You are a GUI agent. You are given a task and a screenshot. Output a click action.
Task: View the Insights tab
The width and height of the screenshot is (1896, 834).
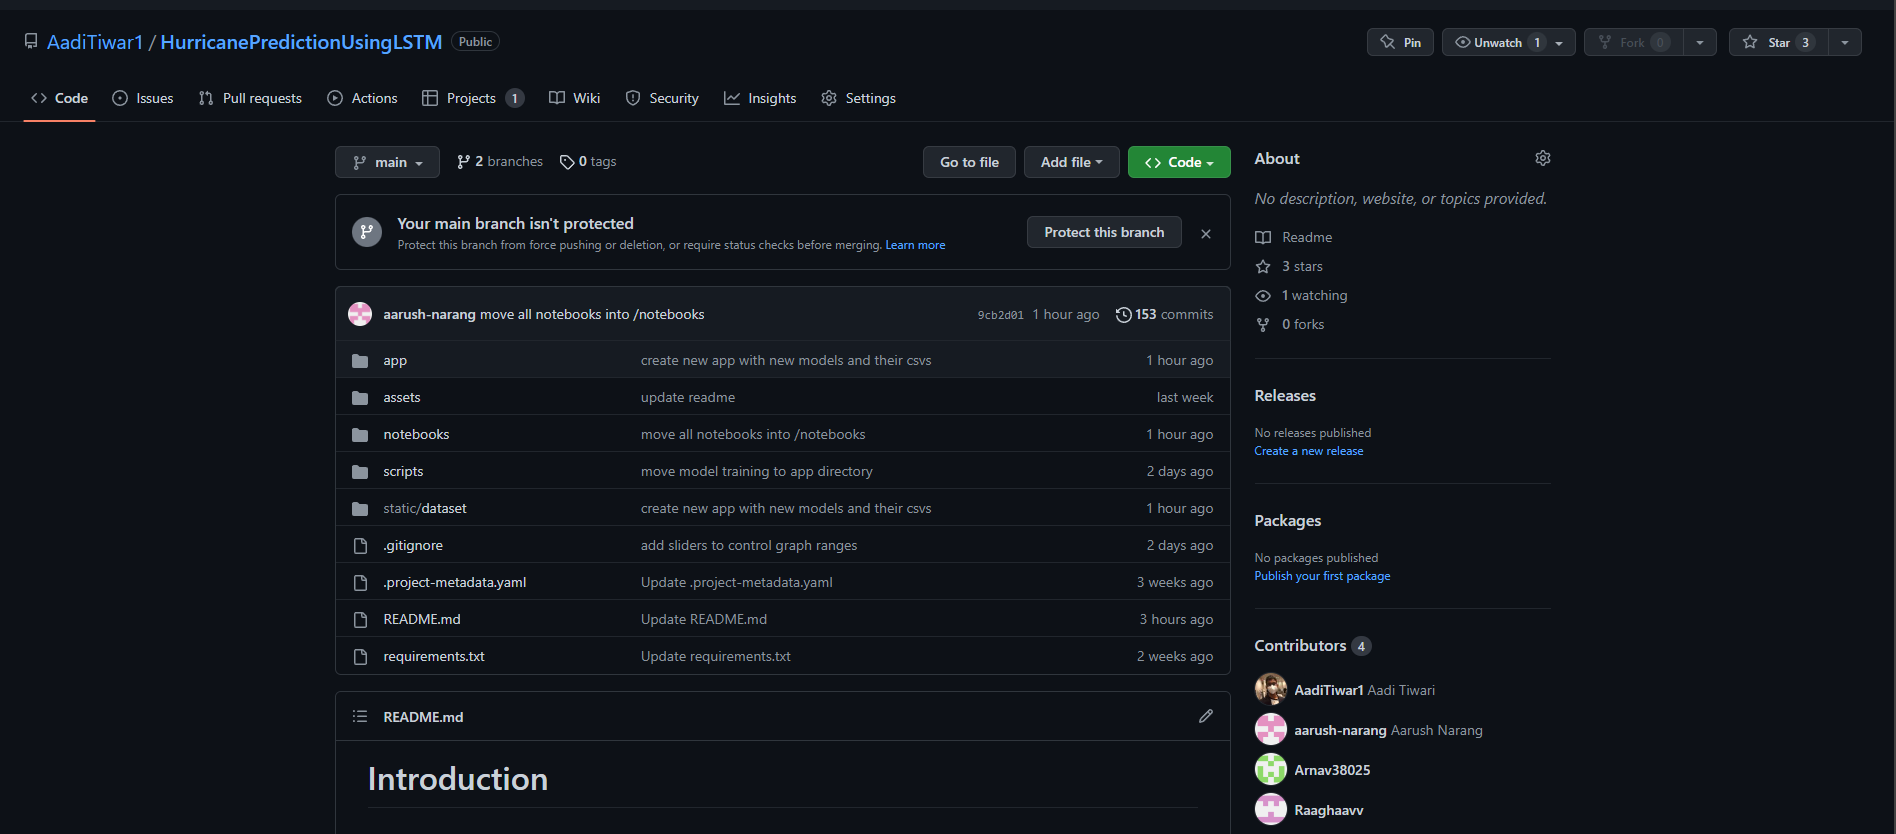(x=760, y=98)
